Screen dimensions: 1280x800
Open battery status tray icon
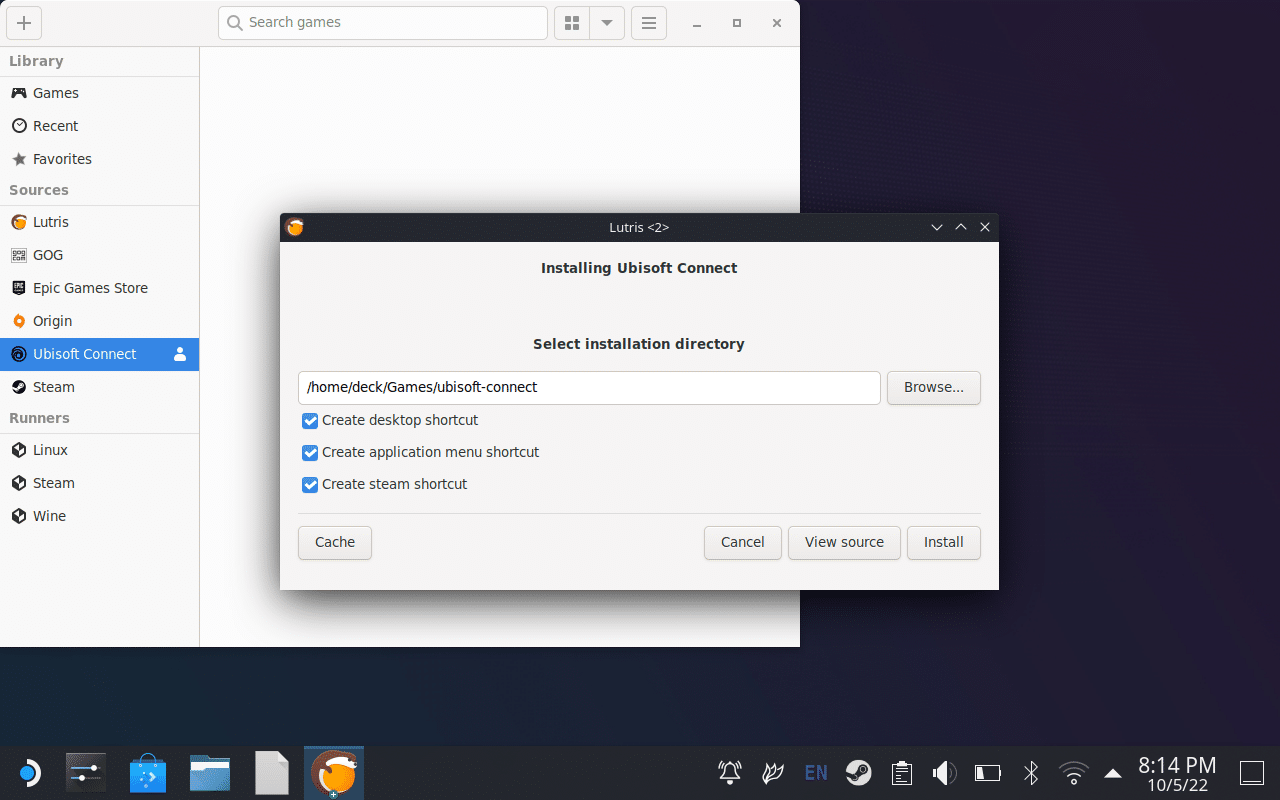click(x=988, y=773)
